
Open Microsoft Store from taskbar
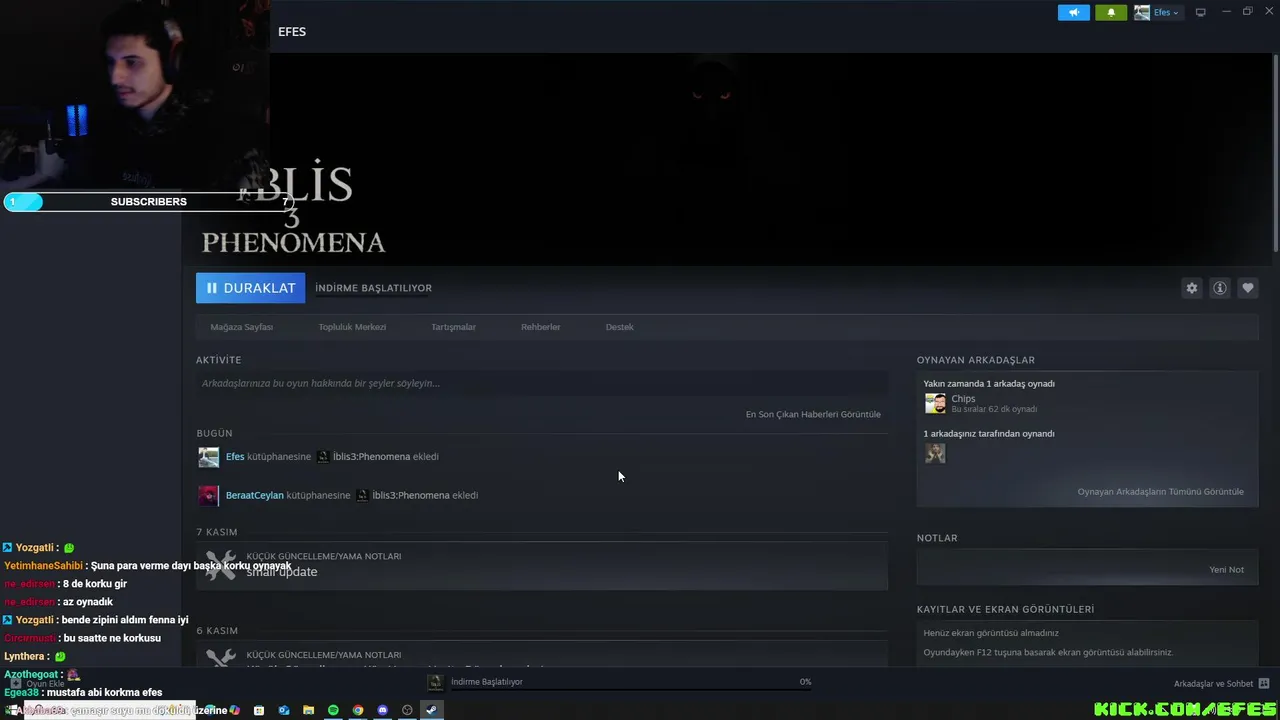coord(259,710)
